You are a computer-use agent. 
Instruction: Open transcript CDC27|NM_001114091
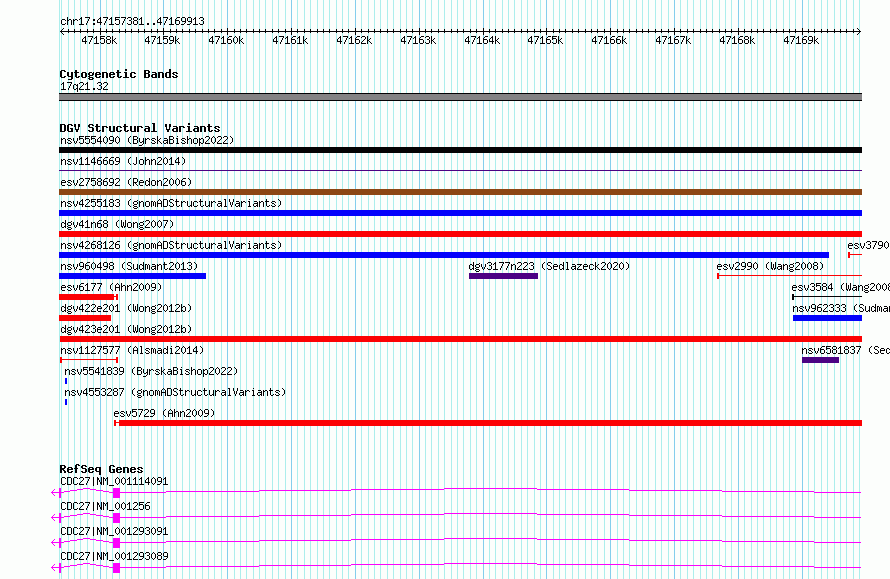pos(114,481)
